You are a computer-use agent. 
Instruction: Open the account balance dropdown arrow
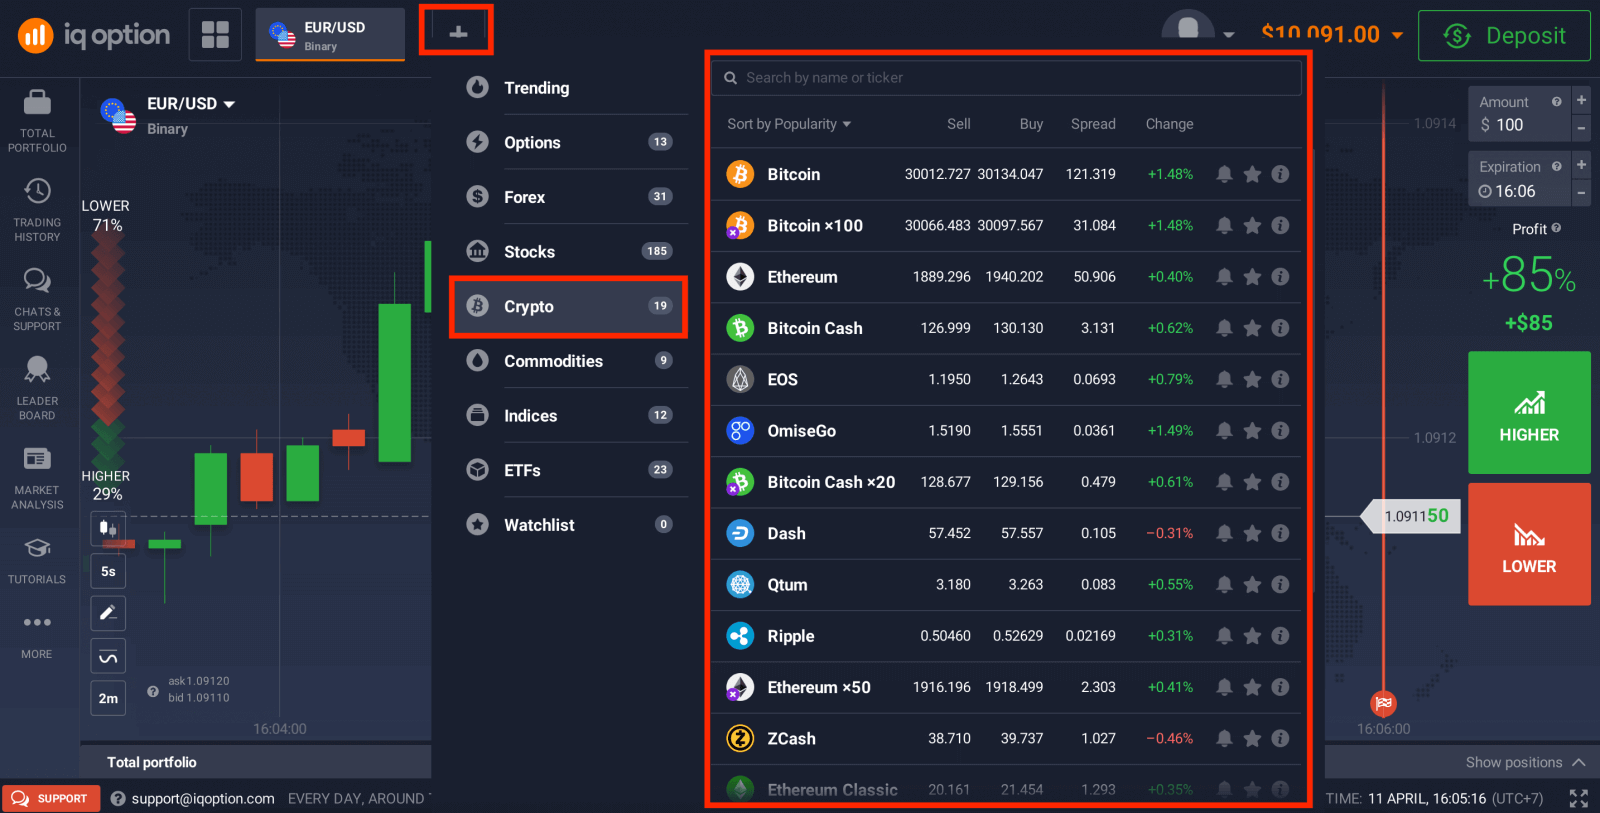click(x=1397, y=35)
